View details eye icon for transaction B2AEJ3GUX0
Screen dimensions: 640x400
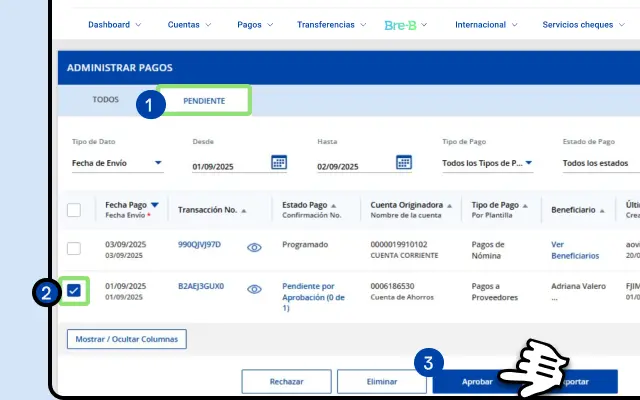point(254,289)
